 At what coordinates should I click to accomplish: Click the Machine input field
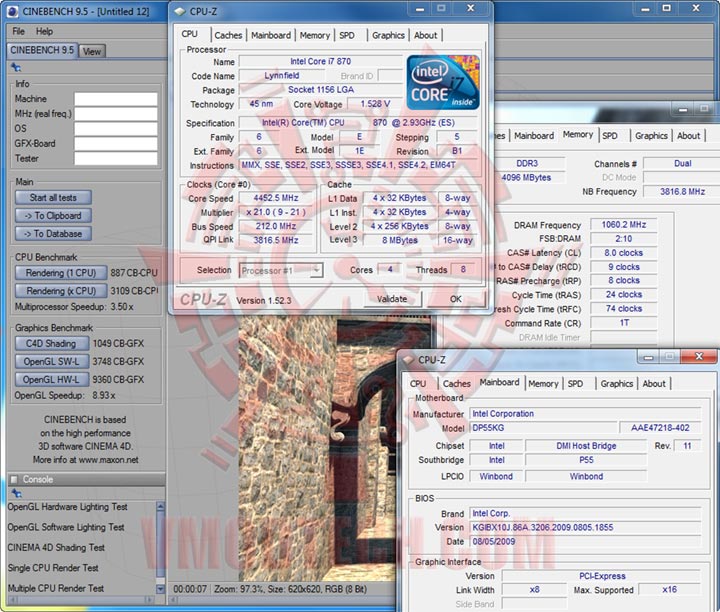pyautogui.click(x=116, y=99)
